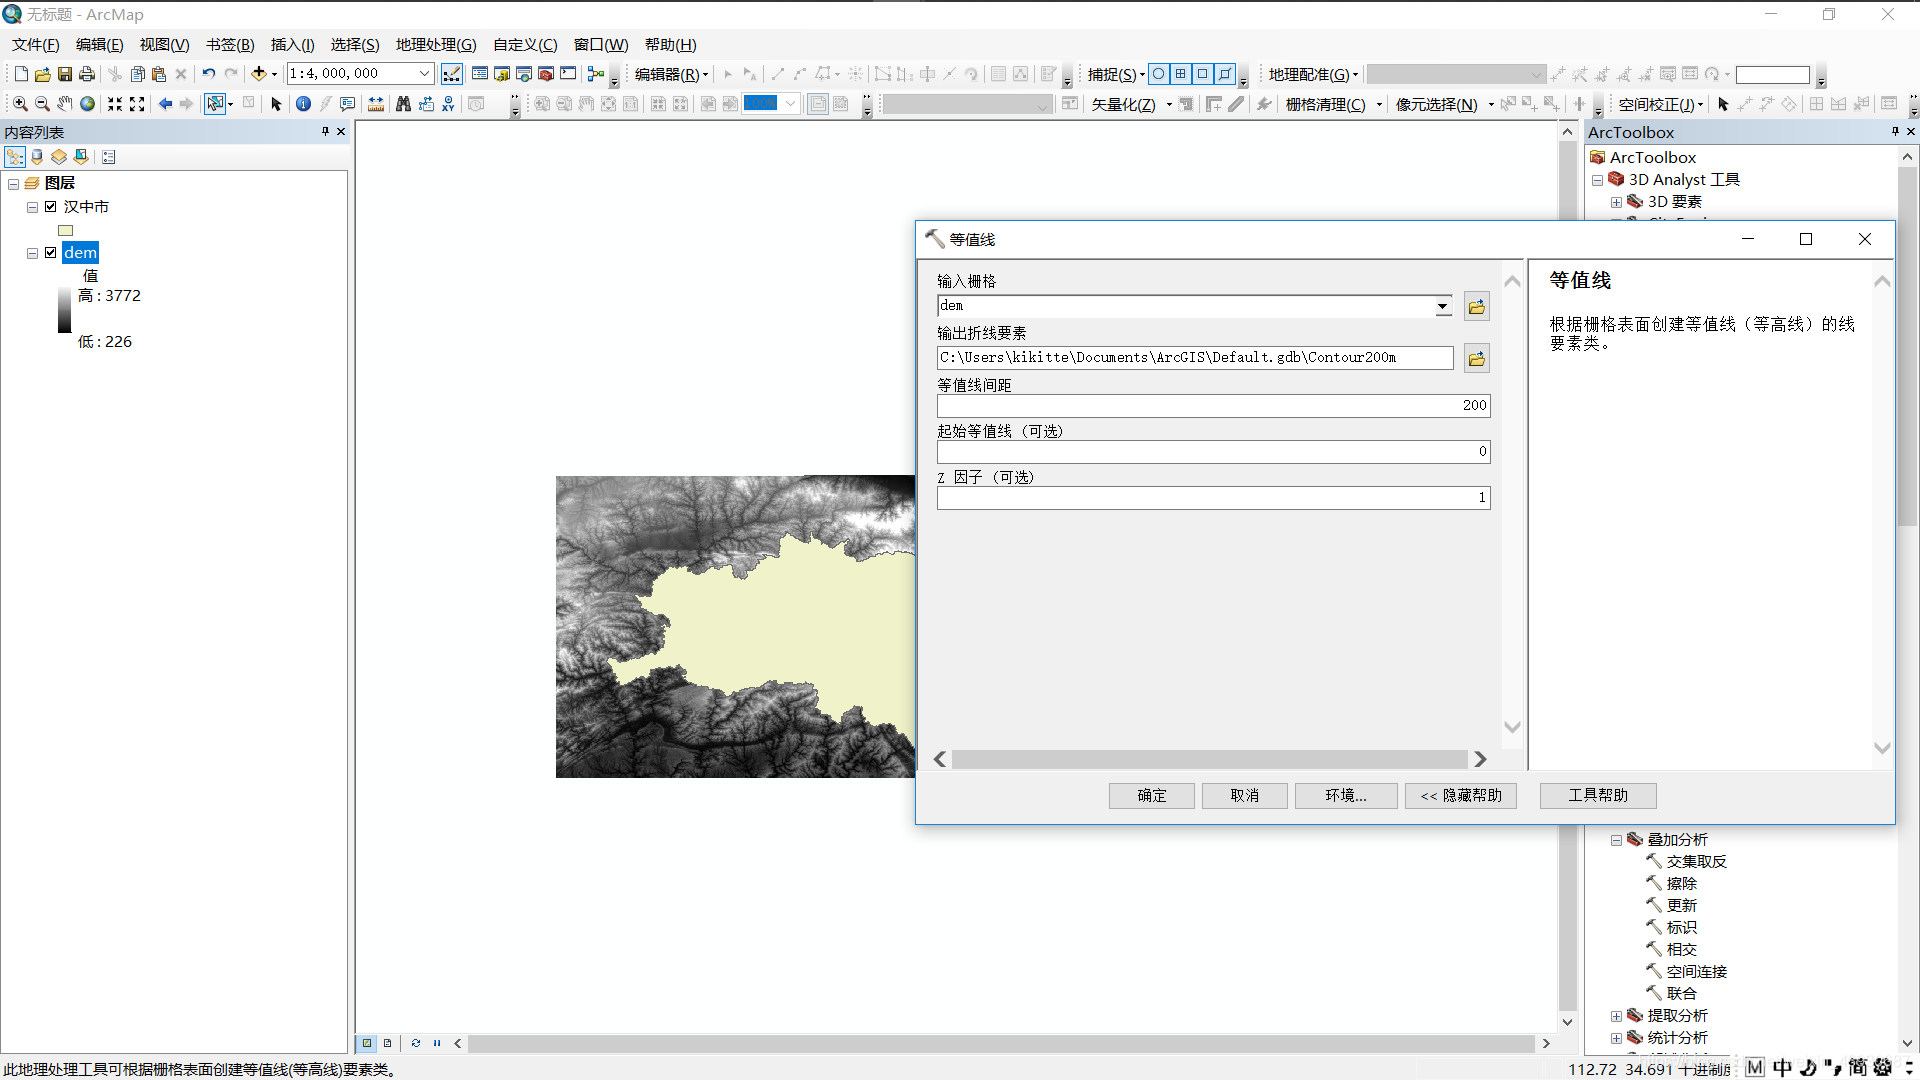Go back to previous extent
Viewport: 1920px width, 1080px height.
165,104
